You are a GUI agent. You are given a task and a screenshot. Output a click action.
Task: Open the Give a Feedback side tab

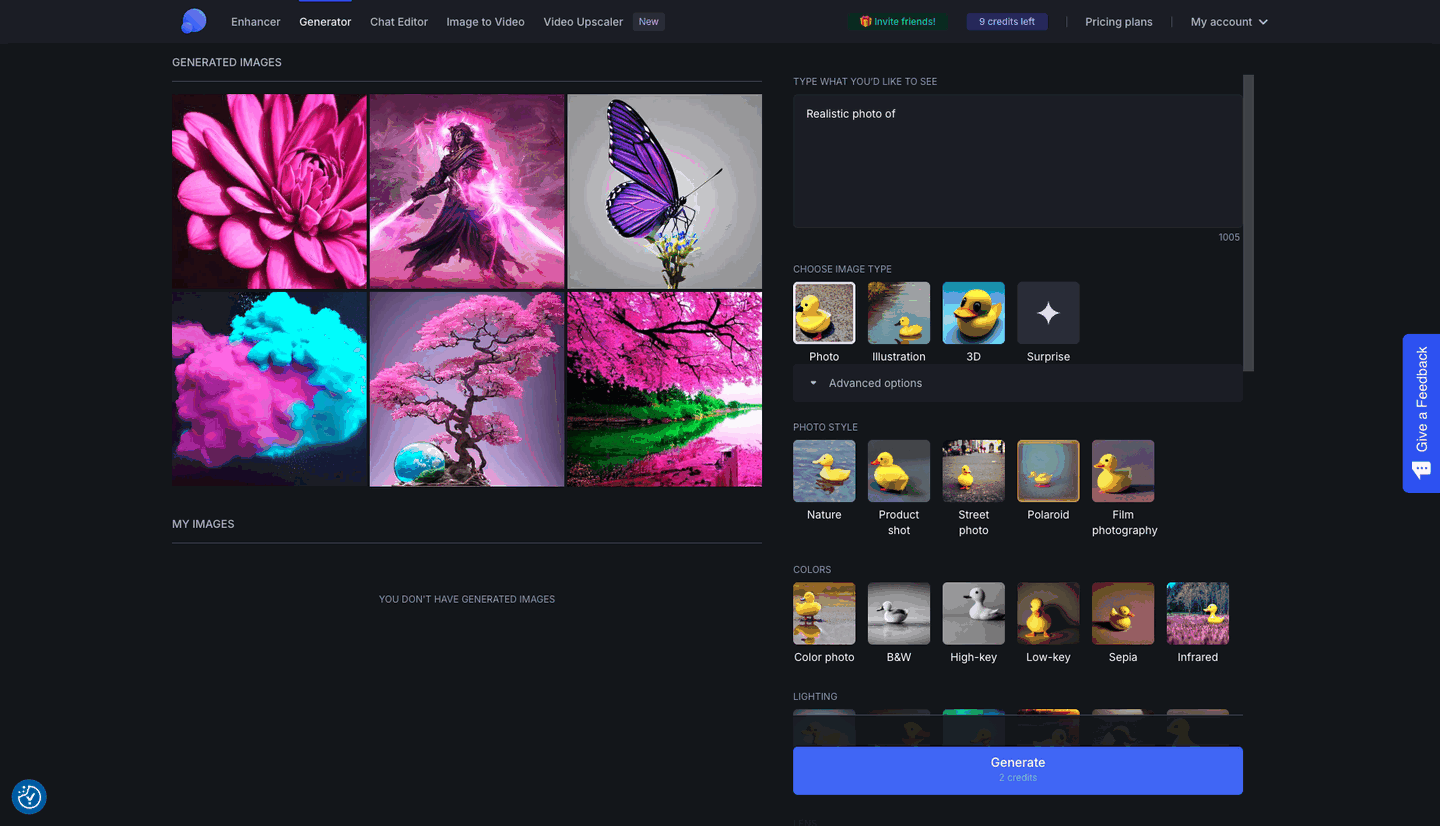tap(1421, 413)
